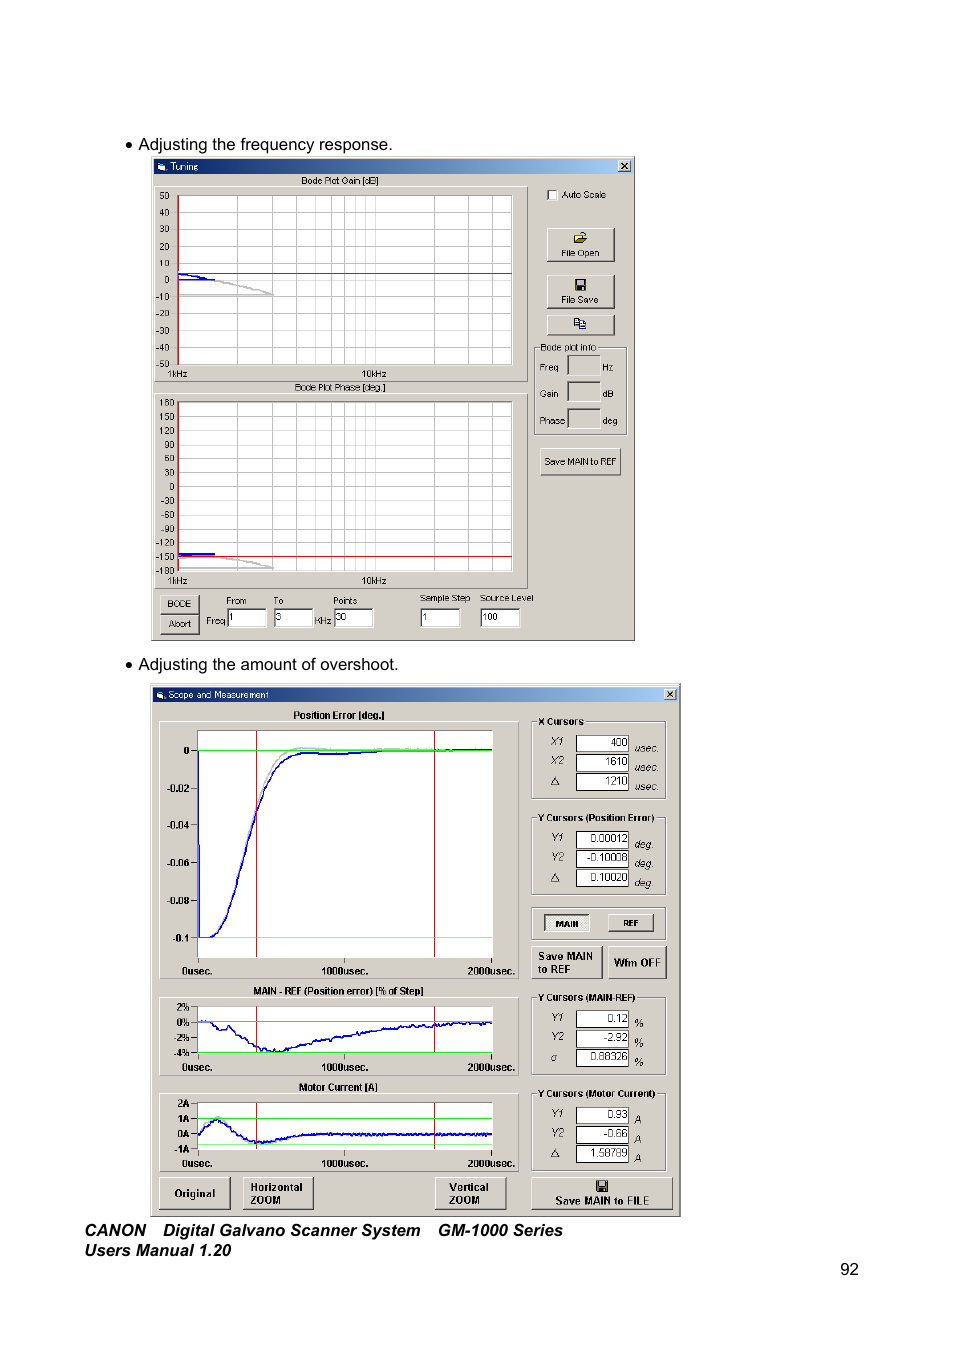Select the X2 cursor value 1610
This screenshot has height=1350, width=954.
(x=602, y=761)
